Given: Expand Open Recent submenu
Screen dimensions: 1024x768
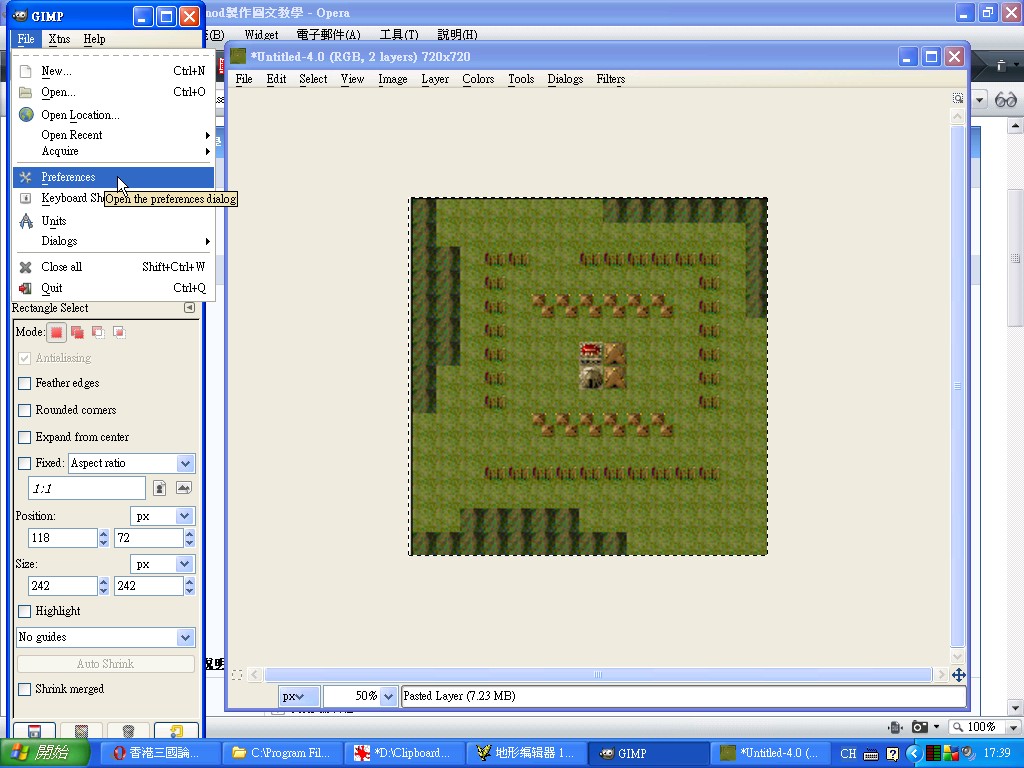Looking at the screenshot, I should coord(114,135).
